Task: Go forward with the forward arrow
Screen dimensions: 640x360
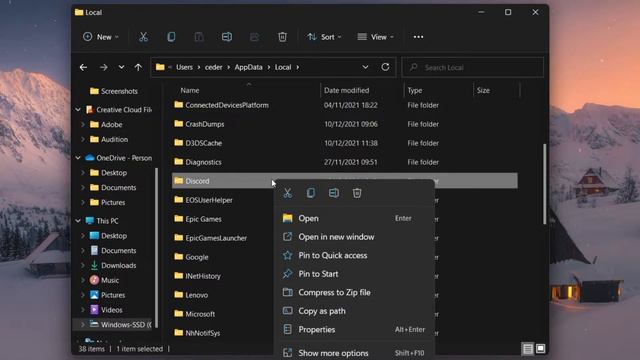Action: [x=104, y=67]
